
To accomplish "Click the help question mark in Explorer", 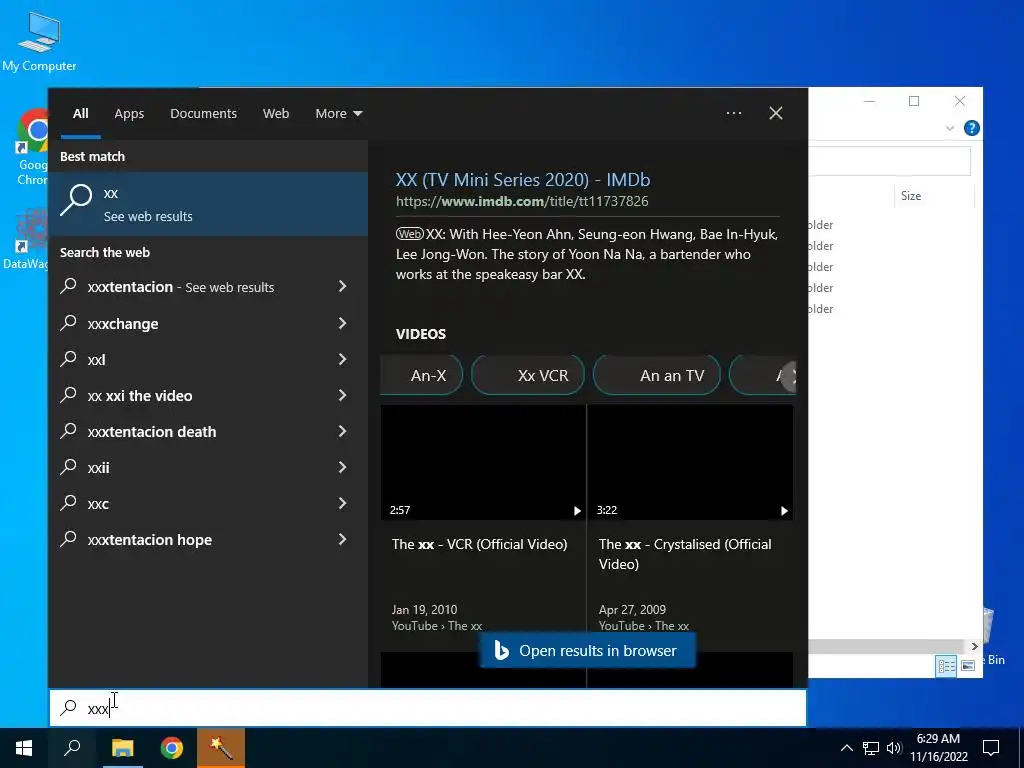I will pyautogui.click(x=972, y=128).
